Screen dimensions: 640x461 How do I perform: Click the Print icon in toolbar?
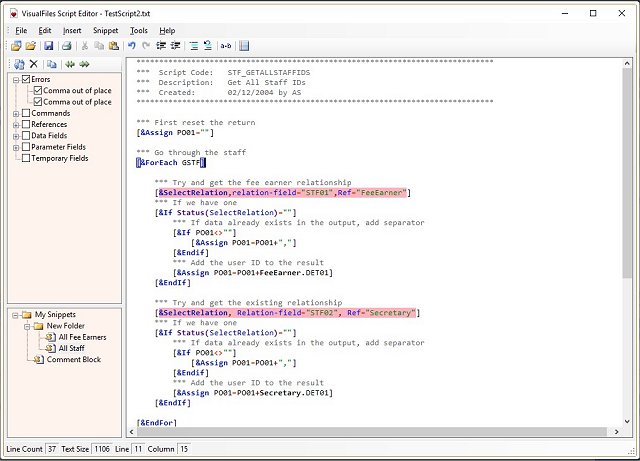coord(66,46)
